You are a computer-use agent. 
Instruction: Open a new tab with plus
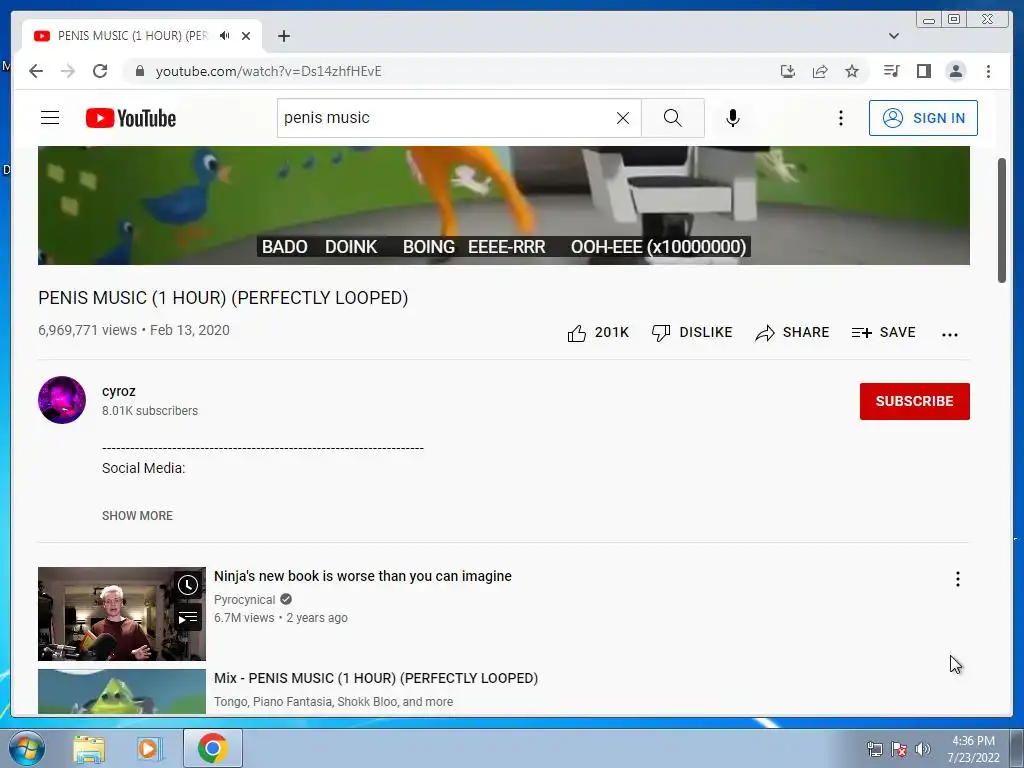click(x=283, y=36)
